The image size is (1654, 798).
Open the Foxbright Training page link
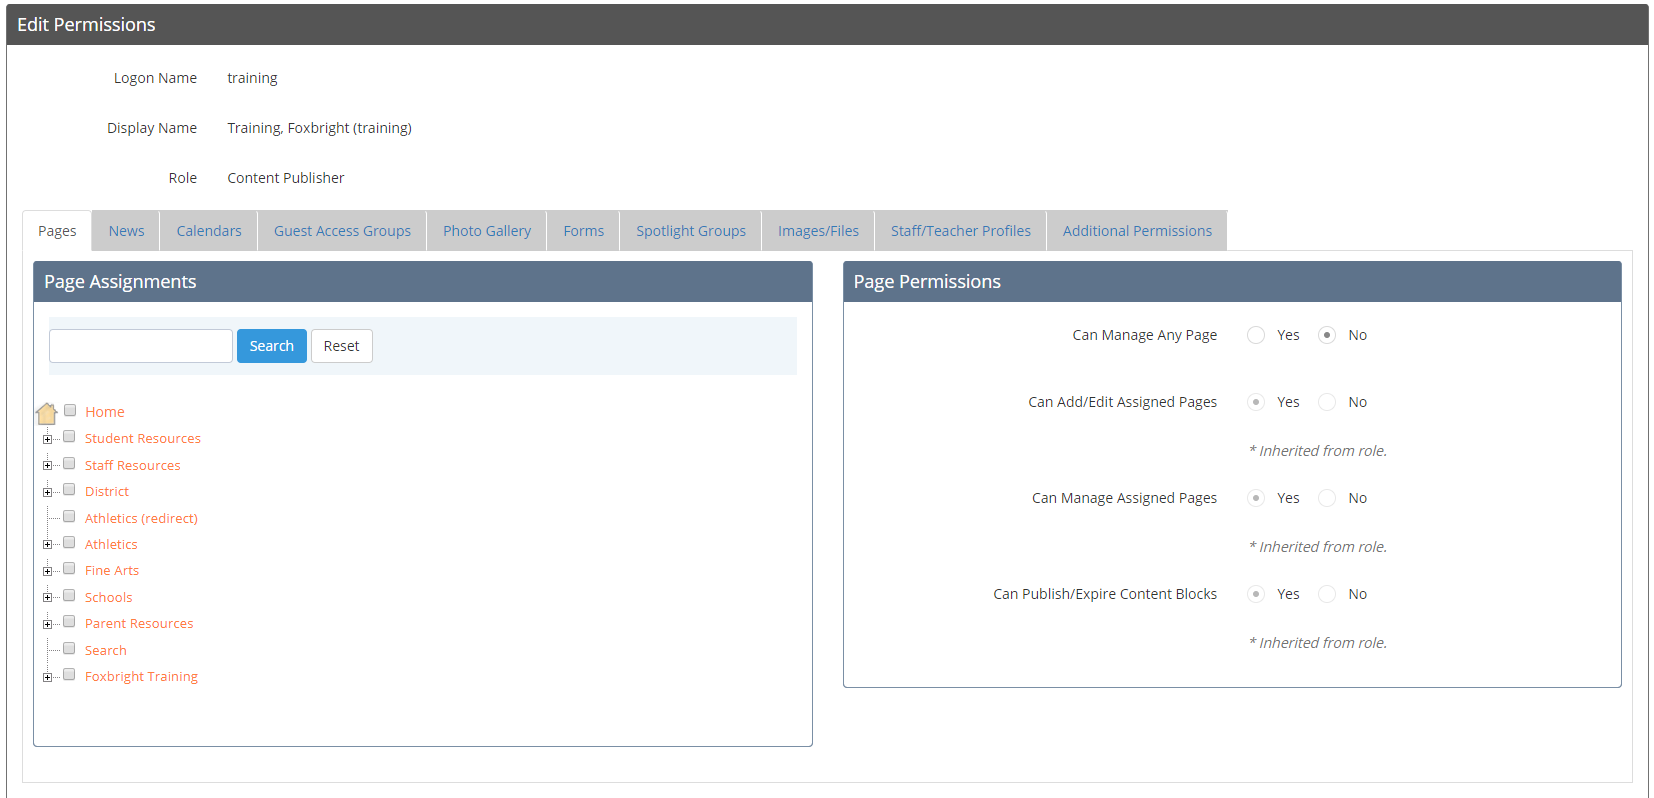(x=141, y=676)
